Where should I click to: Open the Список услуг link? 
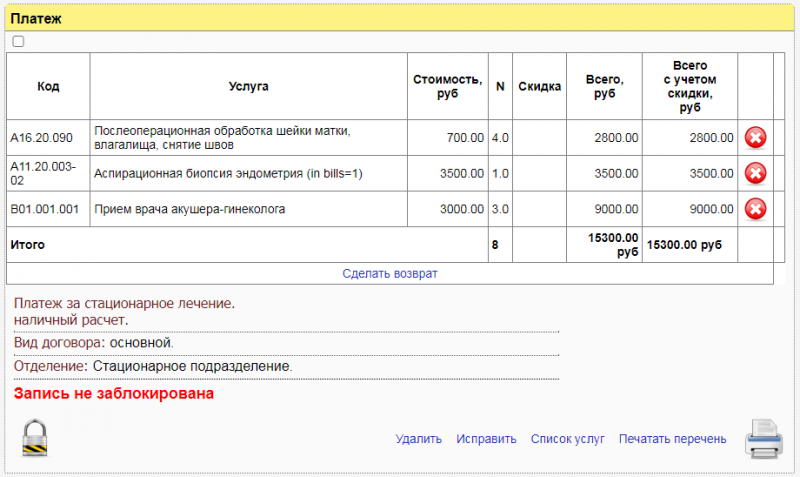coord(567,439)
